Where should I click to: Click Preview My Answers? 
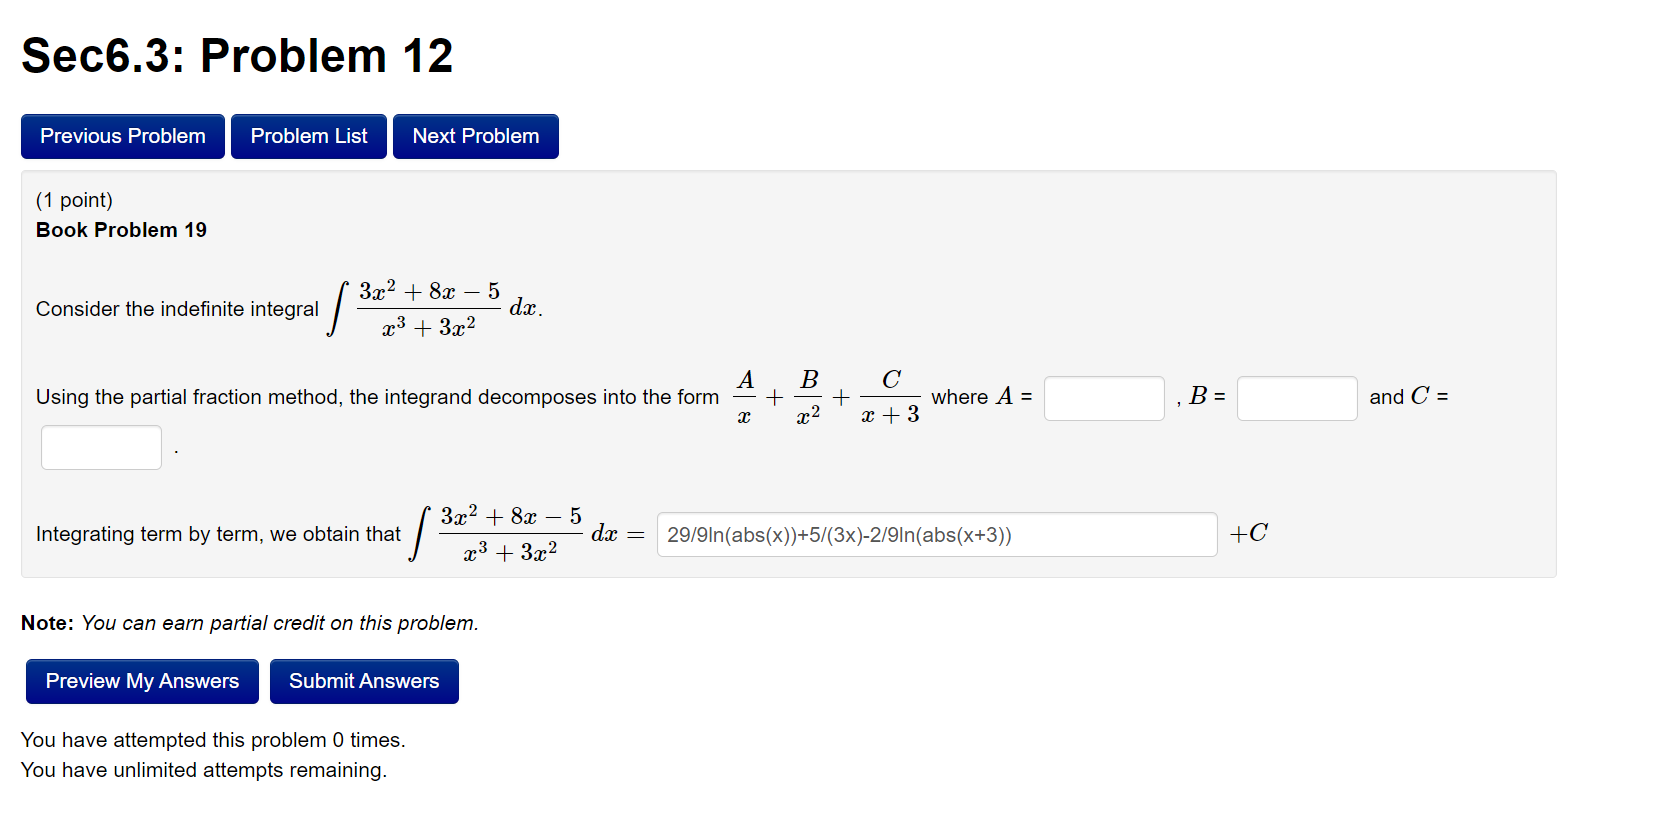coord(141,681)
